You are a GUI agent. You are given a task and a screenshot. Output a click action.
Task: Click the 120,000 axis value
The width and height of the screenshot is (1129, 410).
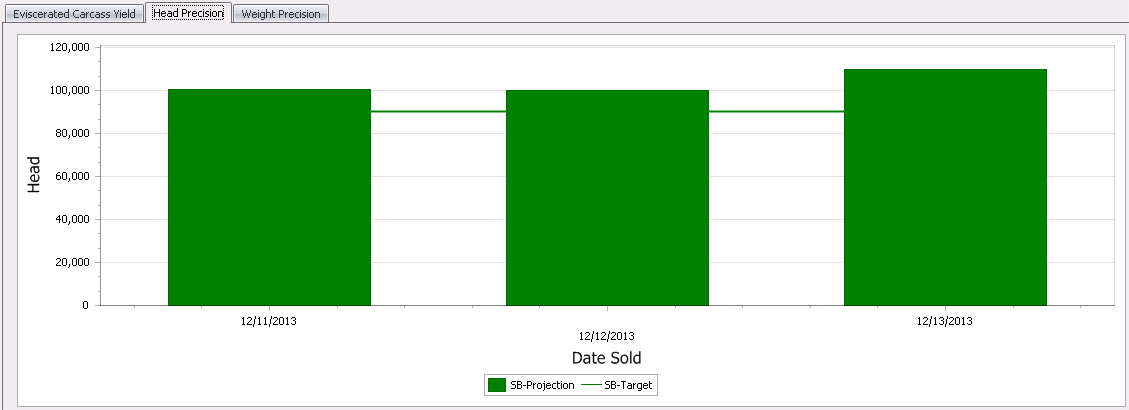coord(70,48)
